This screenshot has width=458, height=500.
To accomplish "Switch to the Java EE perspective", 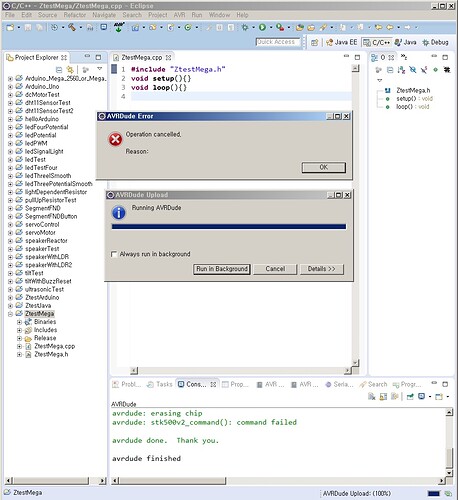I will coord(341,42).
